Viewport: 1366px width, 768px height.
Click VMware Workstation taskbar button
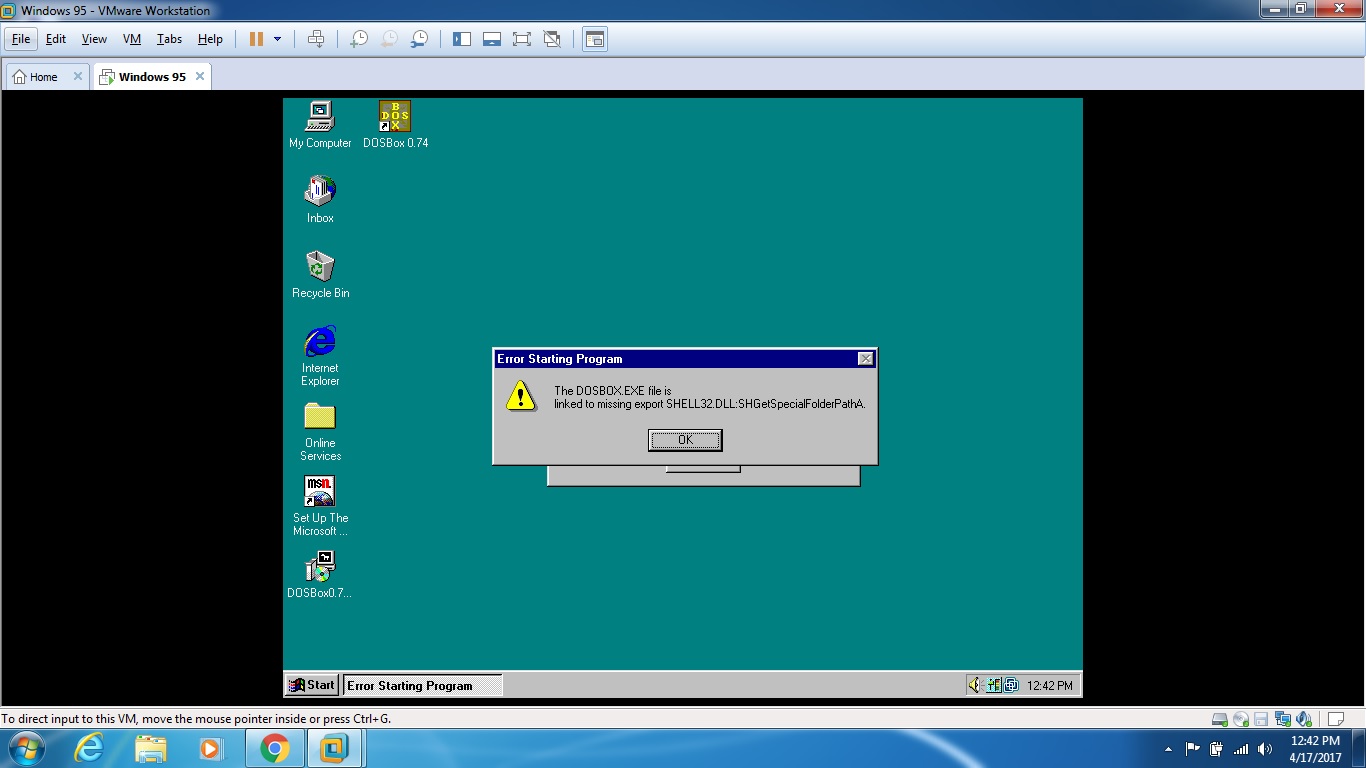[334, 748]
